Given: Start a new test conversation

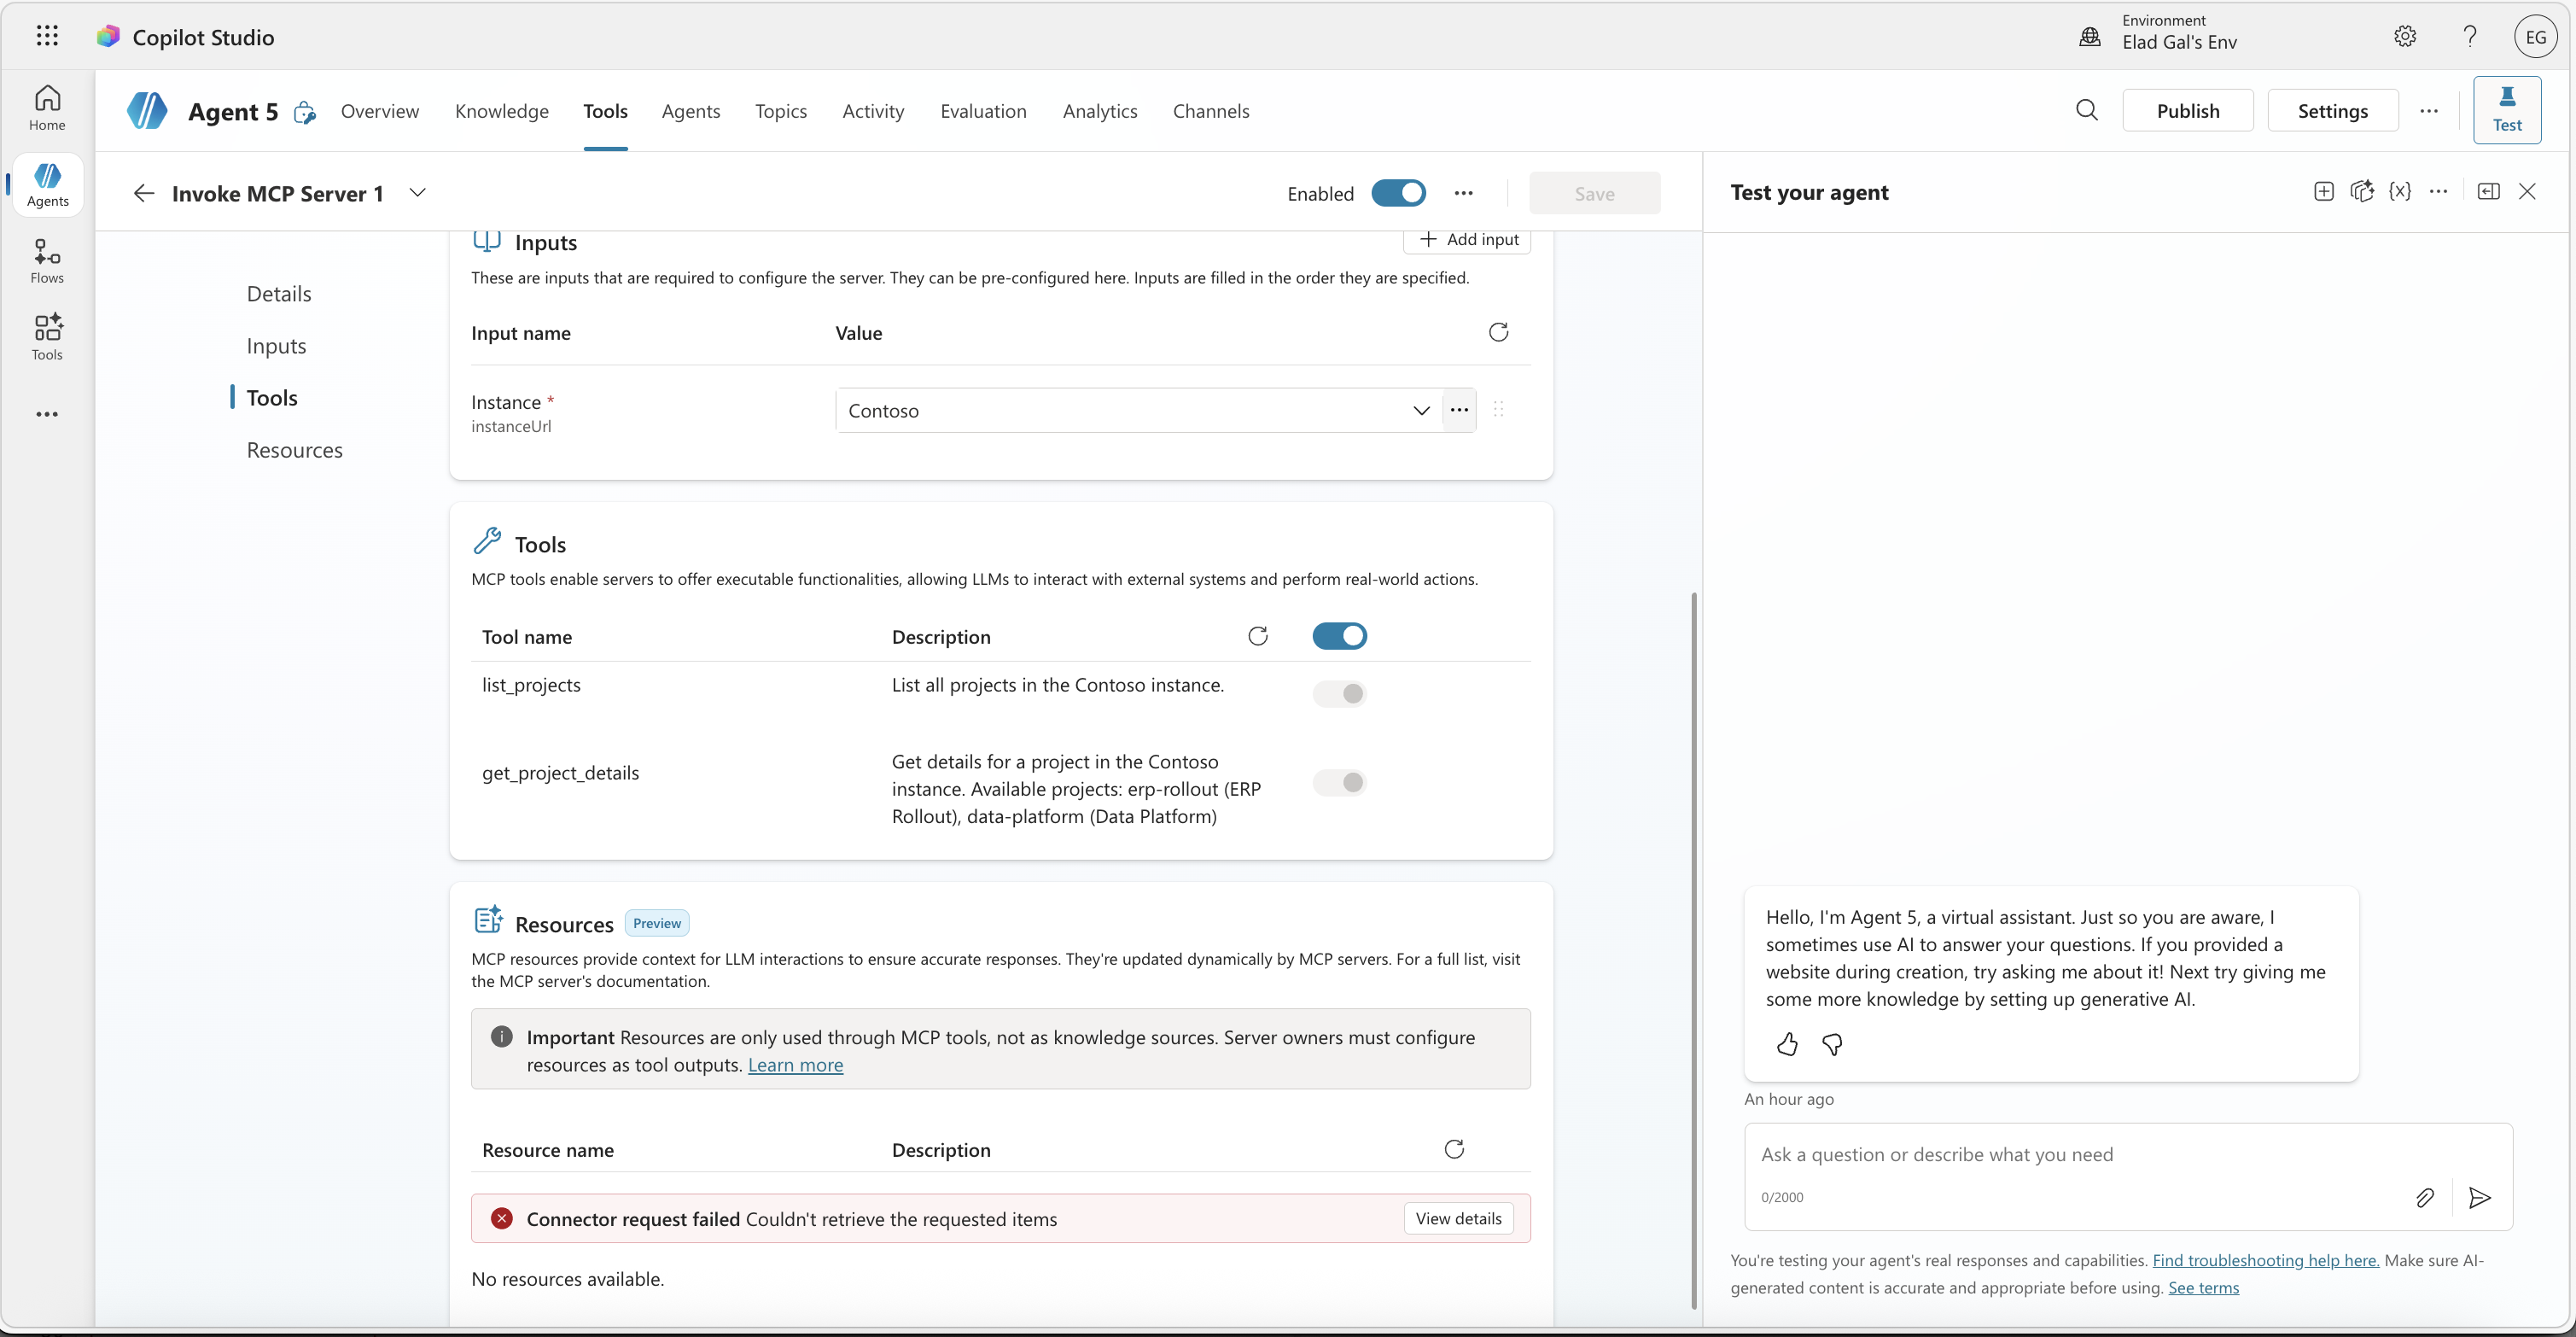Looking at the screenshot, I should [x=2323, y=191].
